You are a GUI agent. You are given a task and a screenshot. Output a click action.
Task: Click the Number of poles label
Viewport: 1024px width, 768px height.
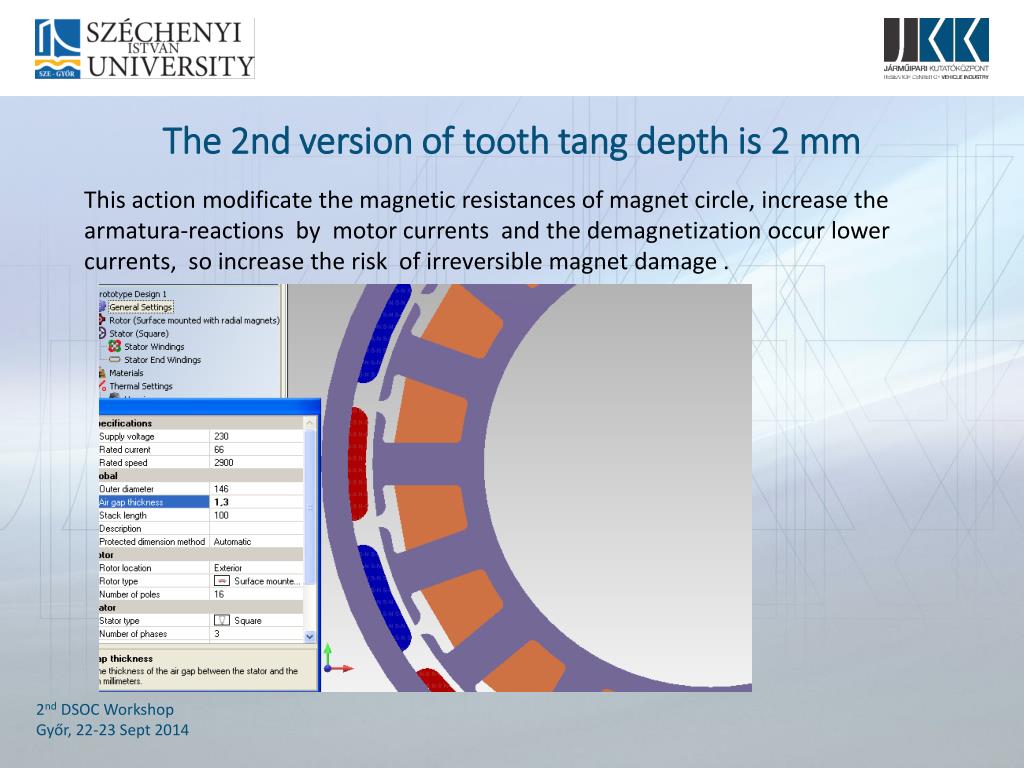(x=129, y=594)
